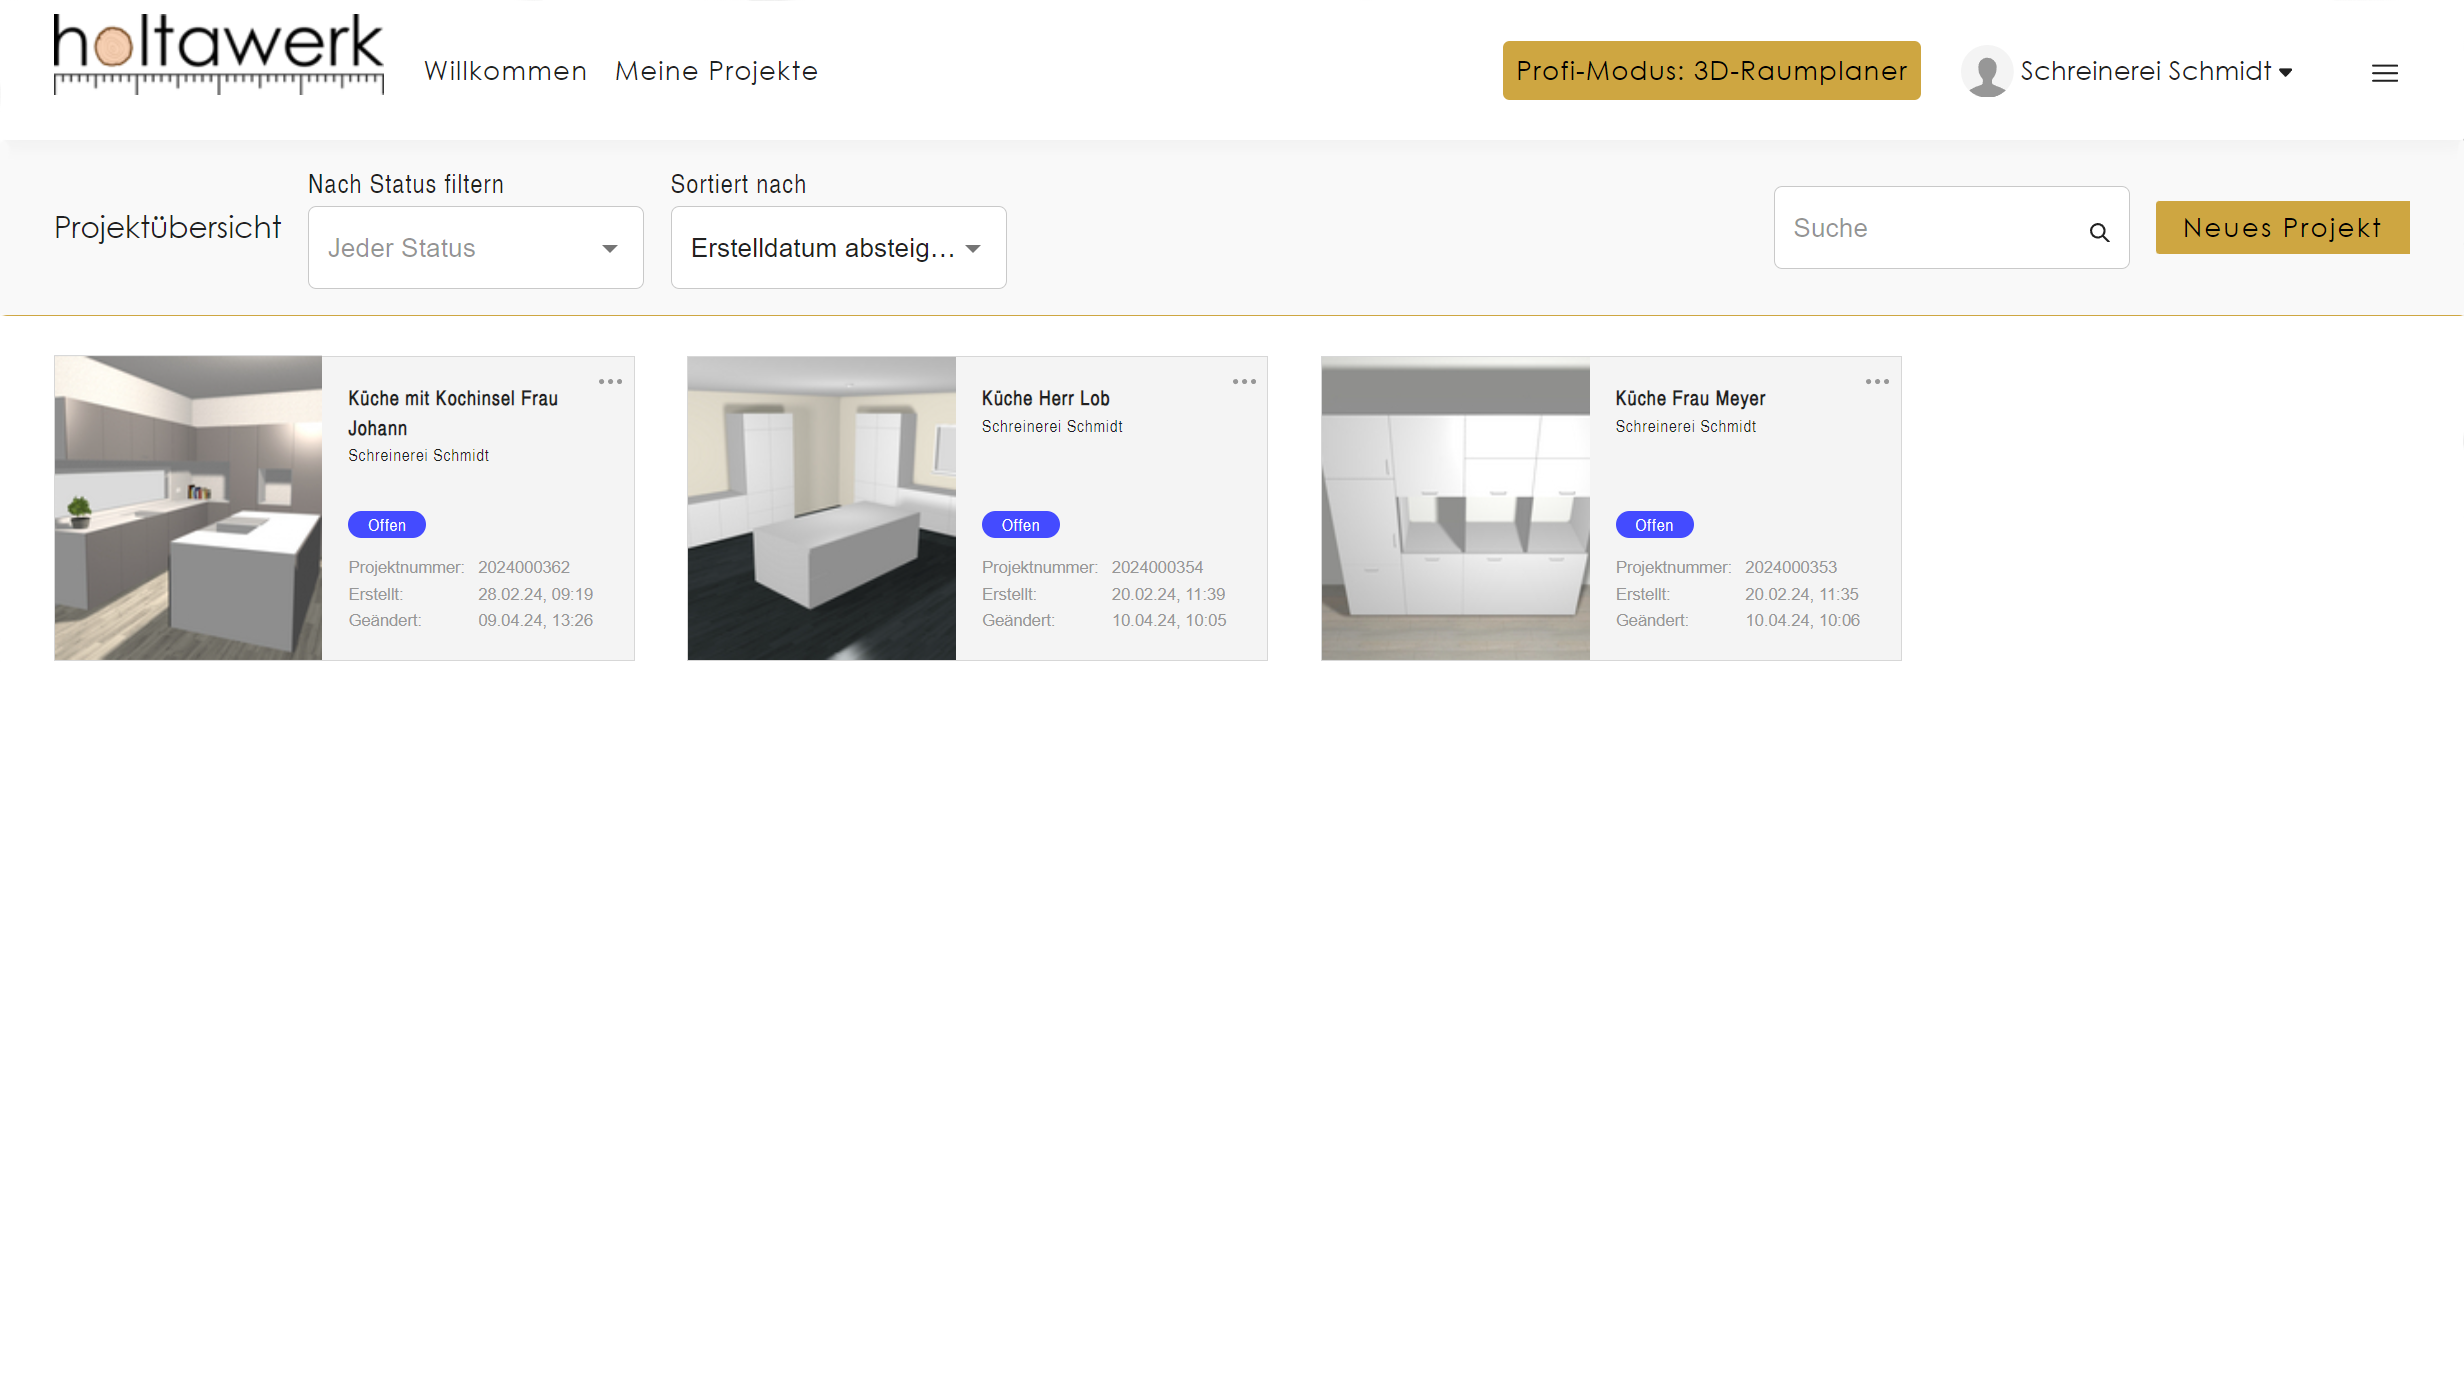This screenshot has width=2464, height=1386.
Task: Click the user avatar icon
Action: click(1986, 71)
